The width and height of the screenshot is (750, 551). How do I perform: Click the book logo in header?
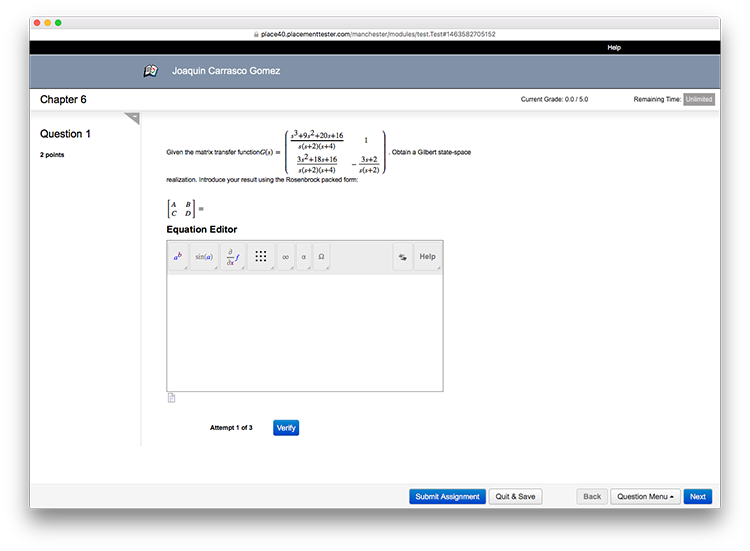point(151,71)
